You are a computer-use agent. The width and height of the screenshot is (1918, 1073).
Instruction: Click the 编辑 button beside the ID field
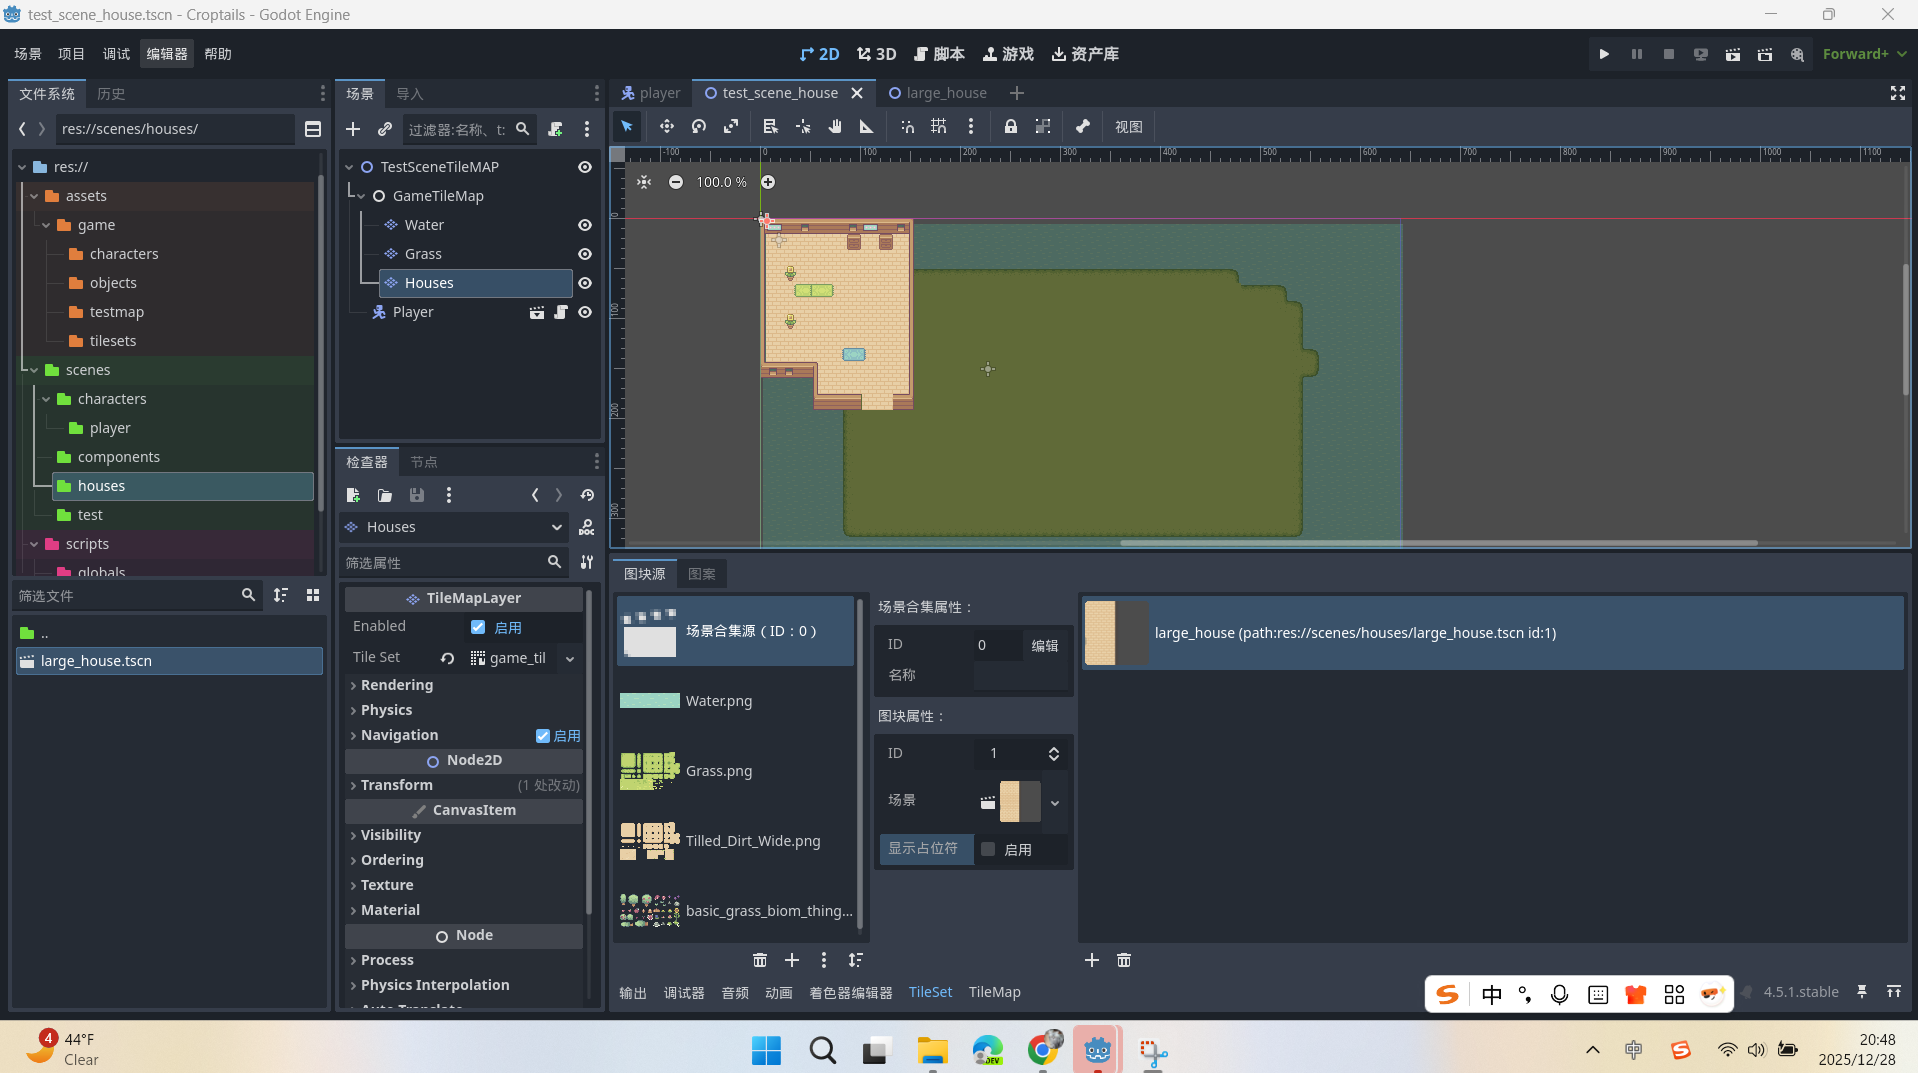tap(1045, 645)
